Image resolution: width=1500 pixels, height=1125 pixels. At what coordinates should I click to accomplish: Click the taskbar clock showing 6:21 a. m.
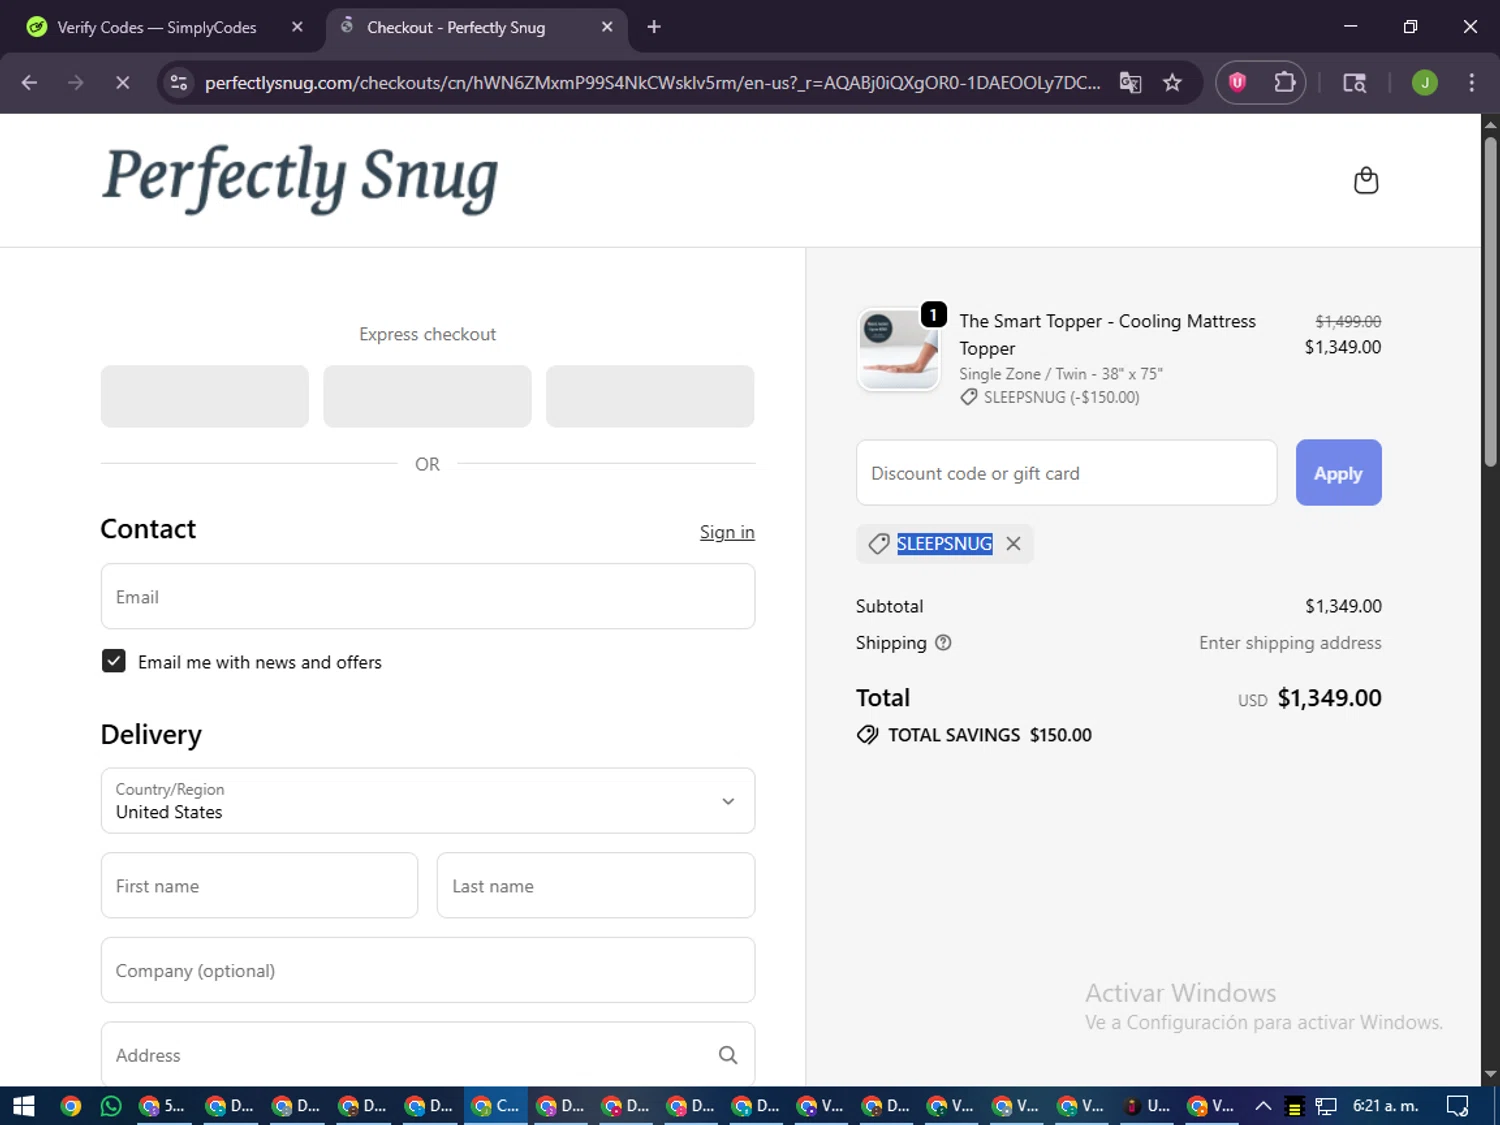(x=1385, y=1106)
